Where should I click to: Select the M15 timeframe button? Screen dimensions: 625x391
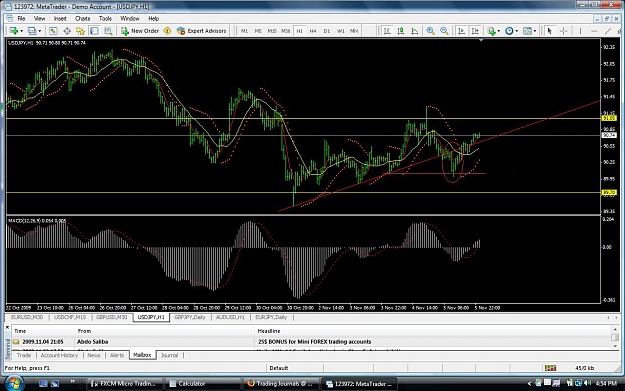pyautogui.click(x=272, y=31)
